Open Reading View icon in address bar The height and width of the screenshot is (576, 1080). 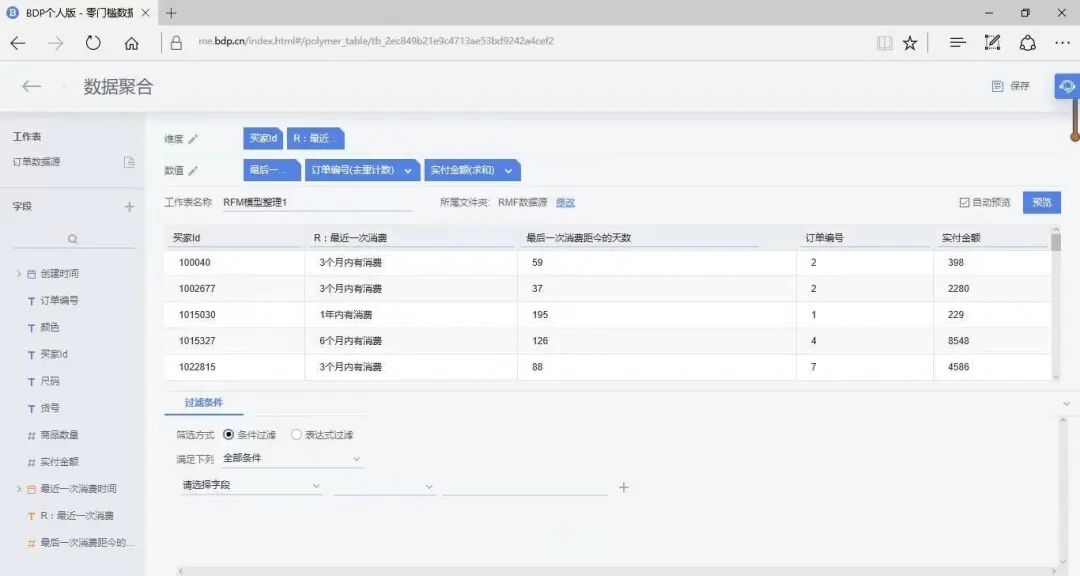pyautogui.click(x=885, y=42)
